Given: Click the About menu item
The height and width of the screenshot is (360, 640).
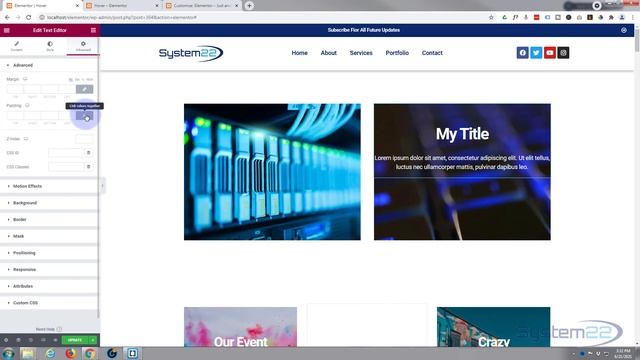Looking at the screenshot, I should (x=329, y=53).
